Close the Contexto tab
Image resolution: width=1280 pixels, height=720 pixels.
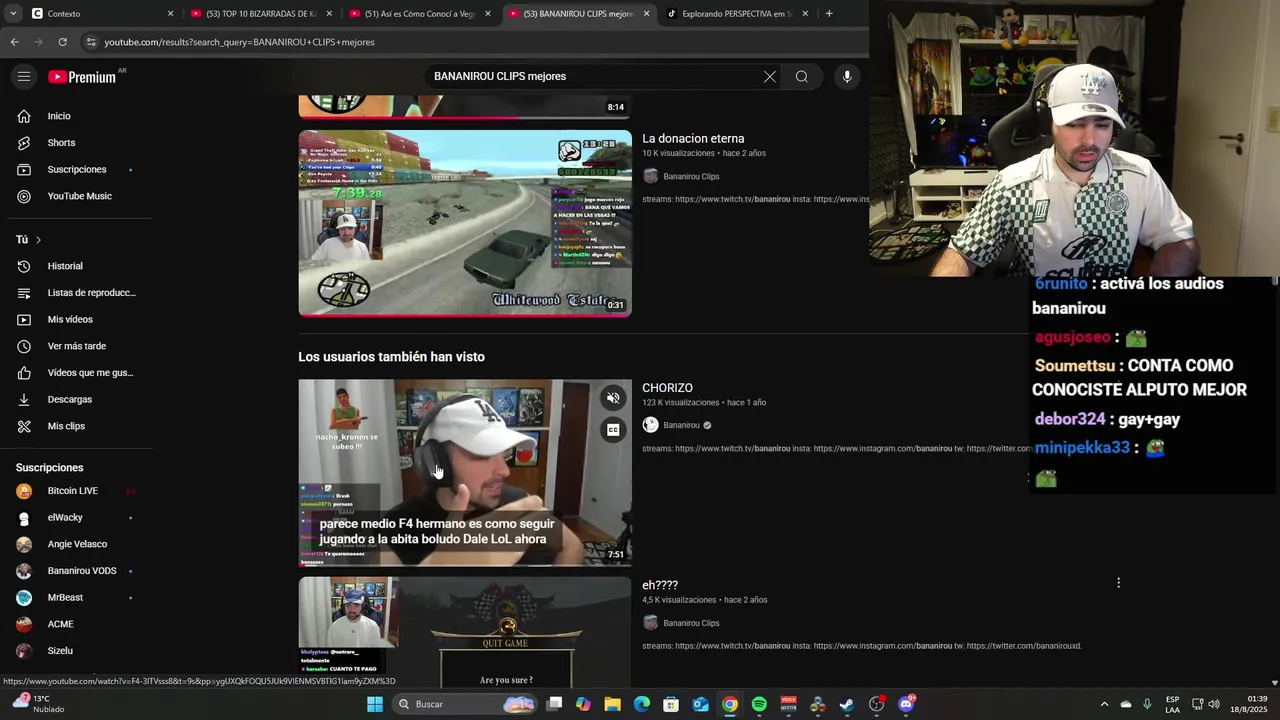pos(170,14)
